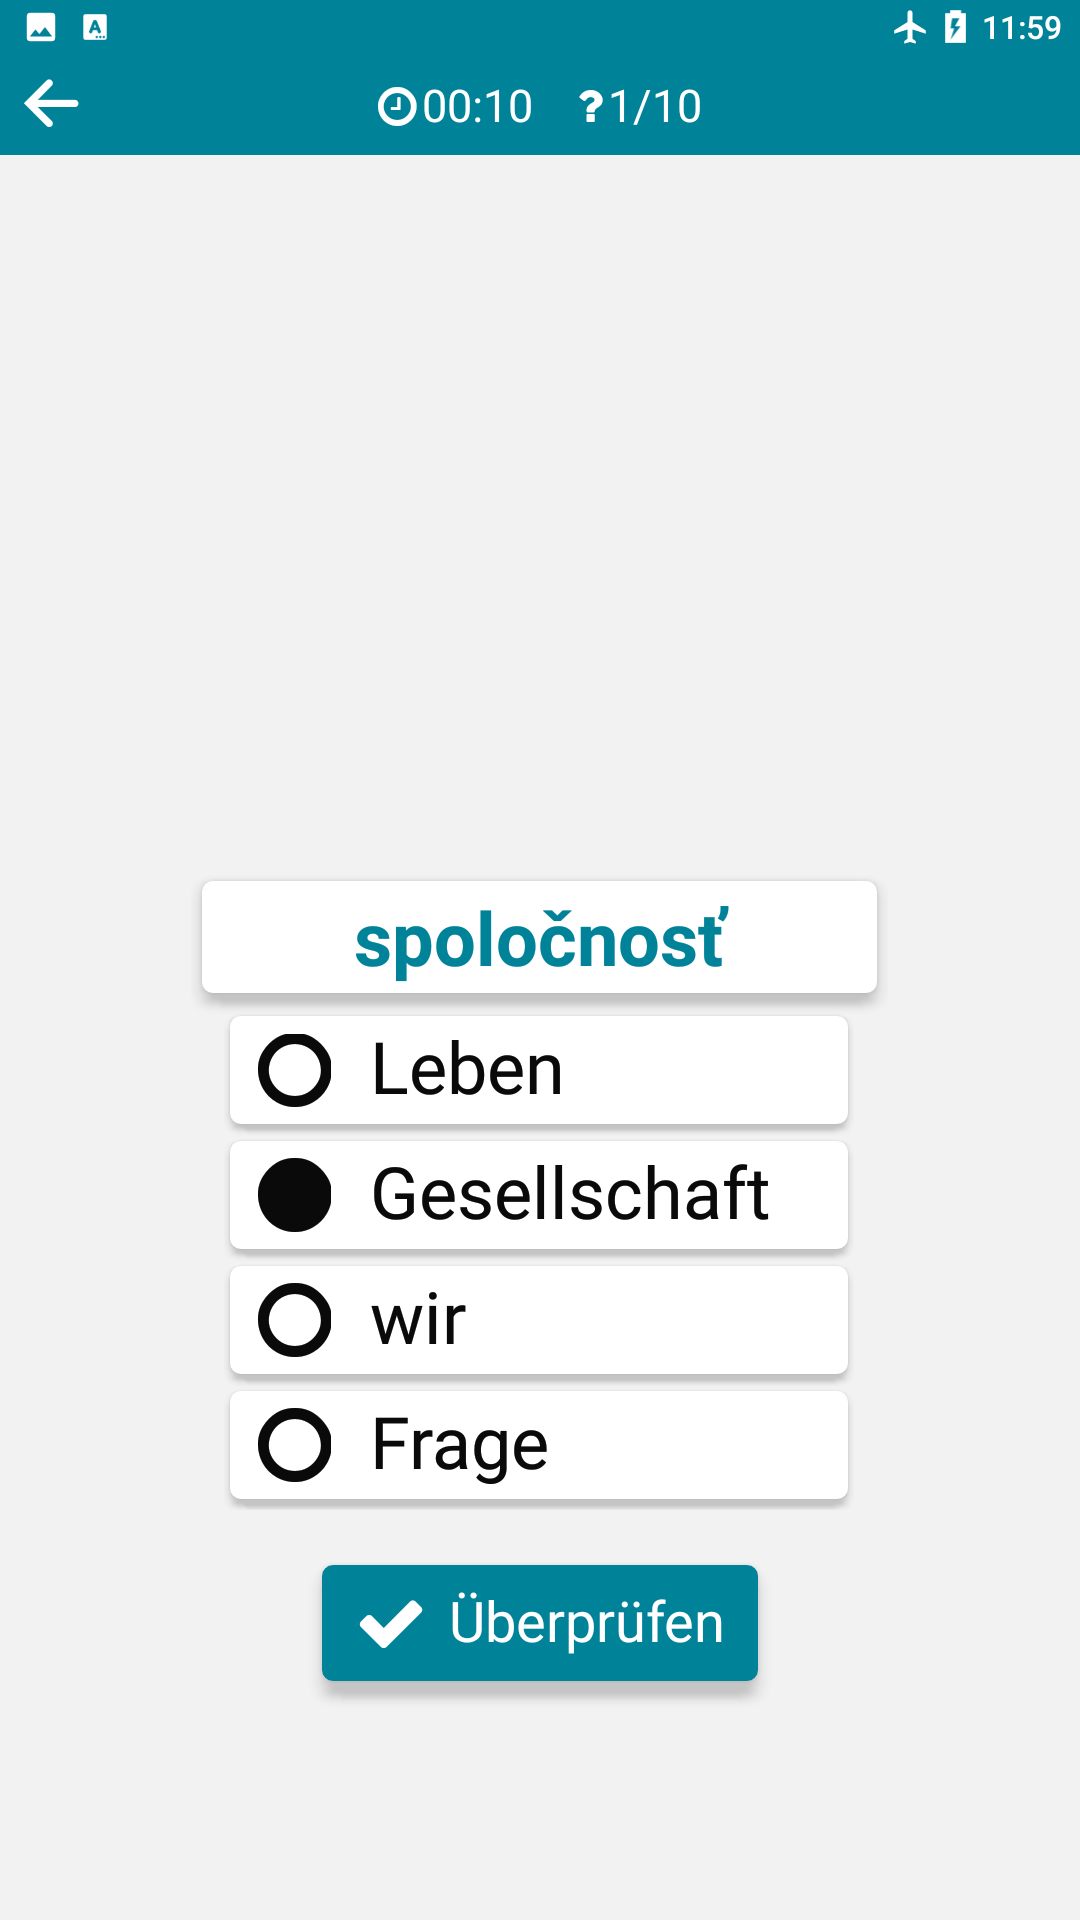Select the Frage radio button

295,1445
